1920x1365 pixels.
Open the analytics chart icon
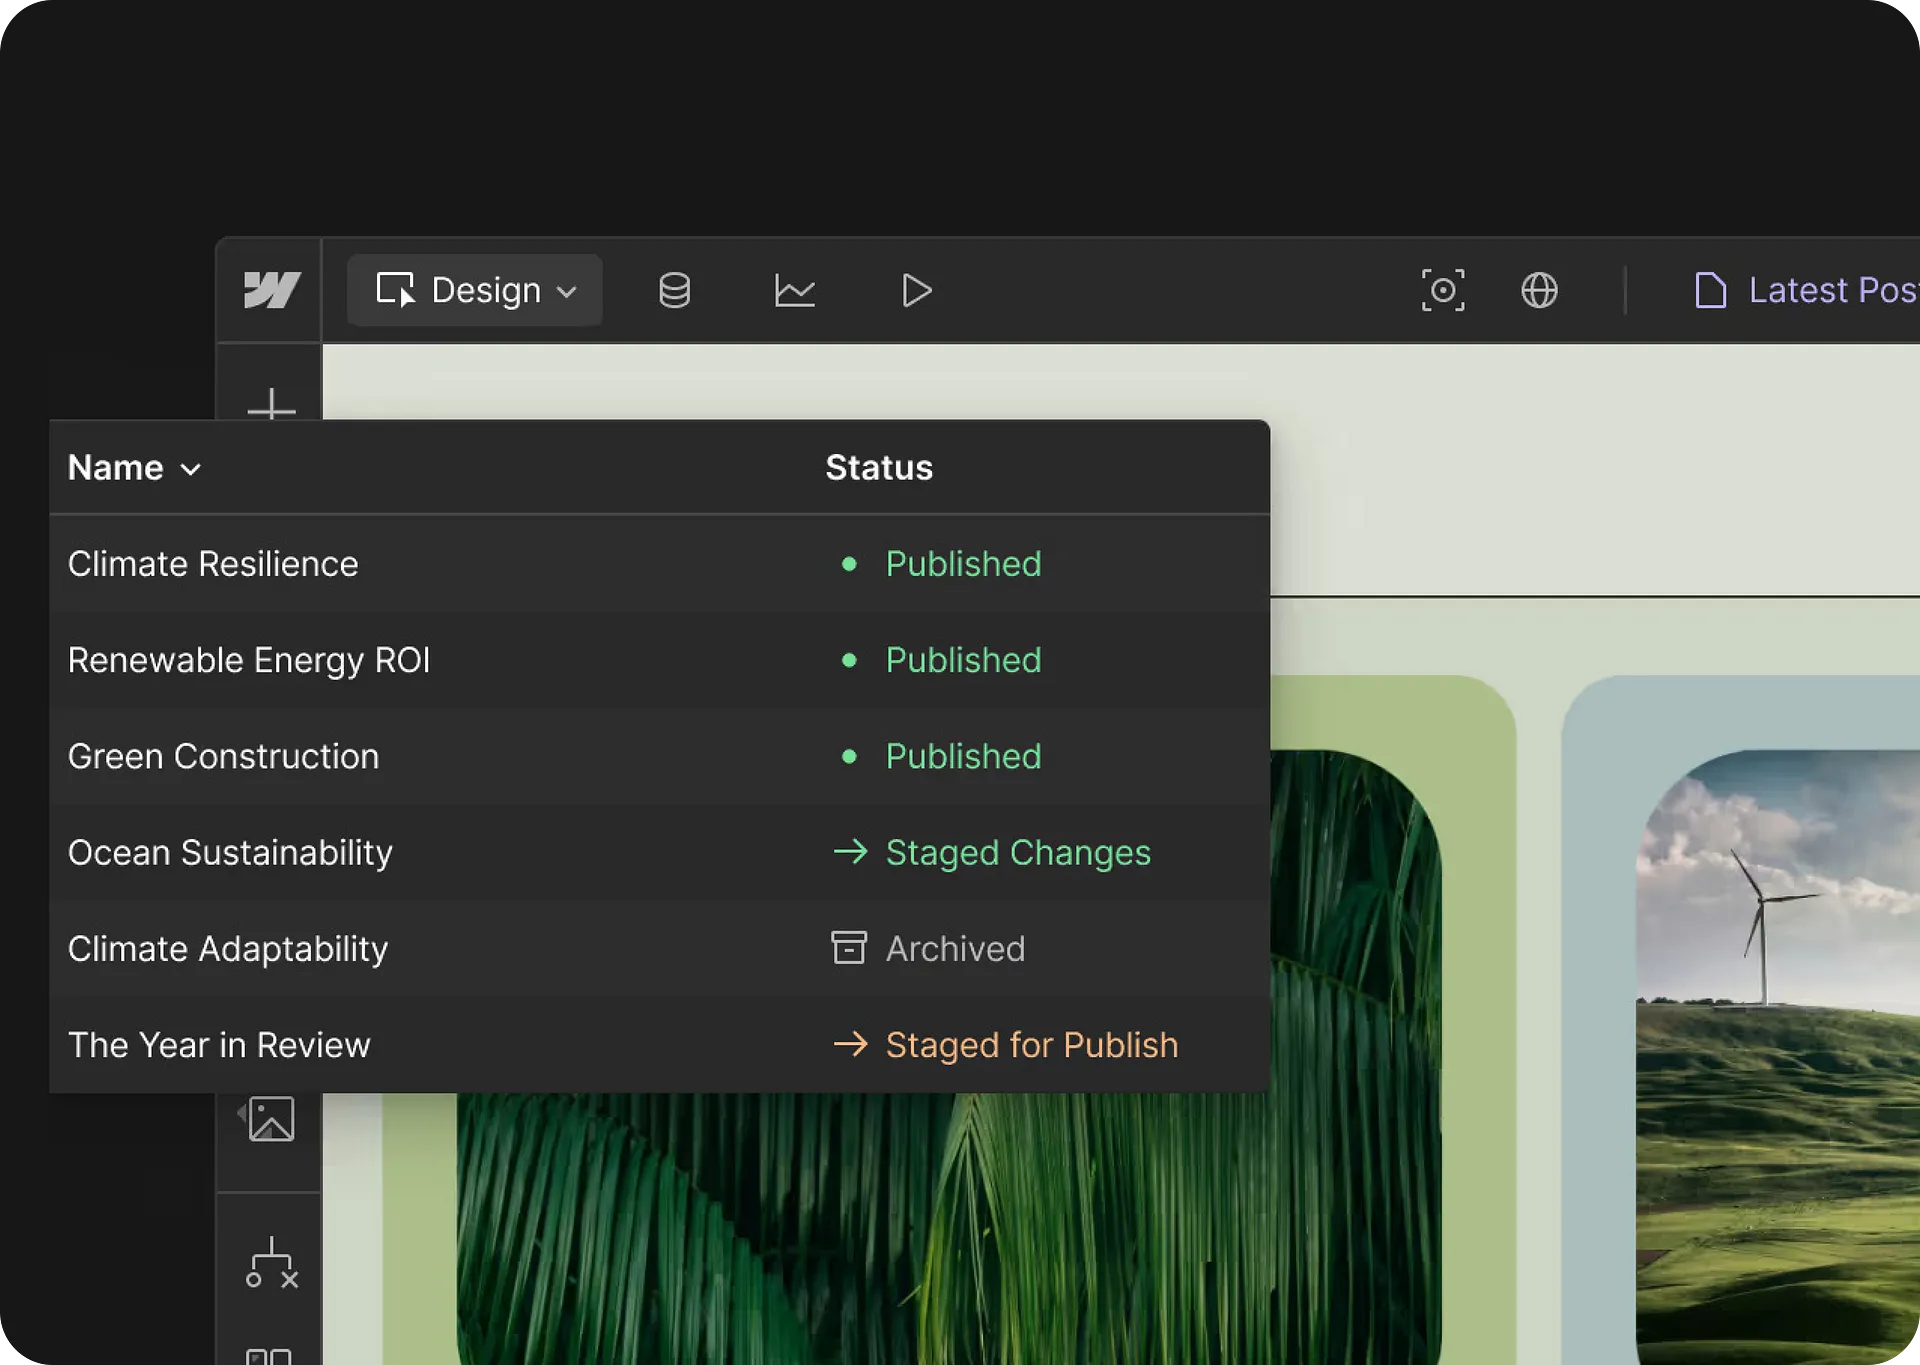pos(795,290)
